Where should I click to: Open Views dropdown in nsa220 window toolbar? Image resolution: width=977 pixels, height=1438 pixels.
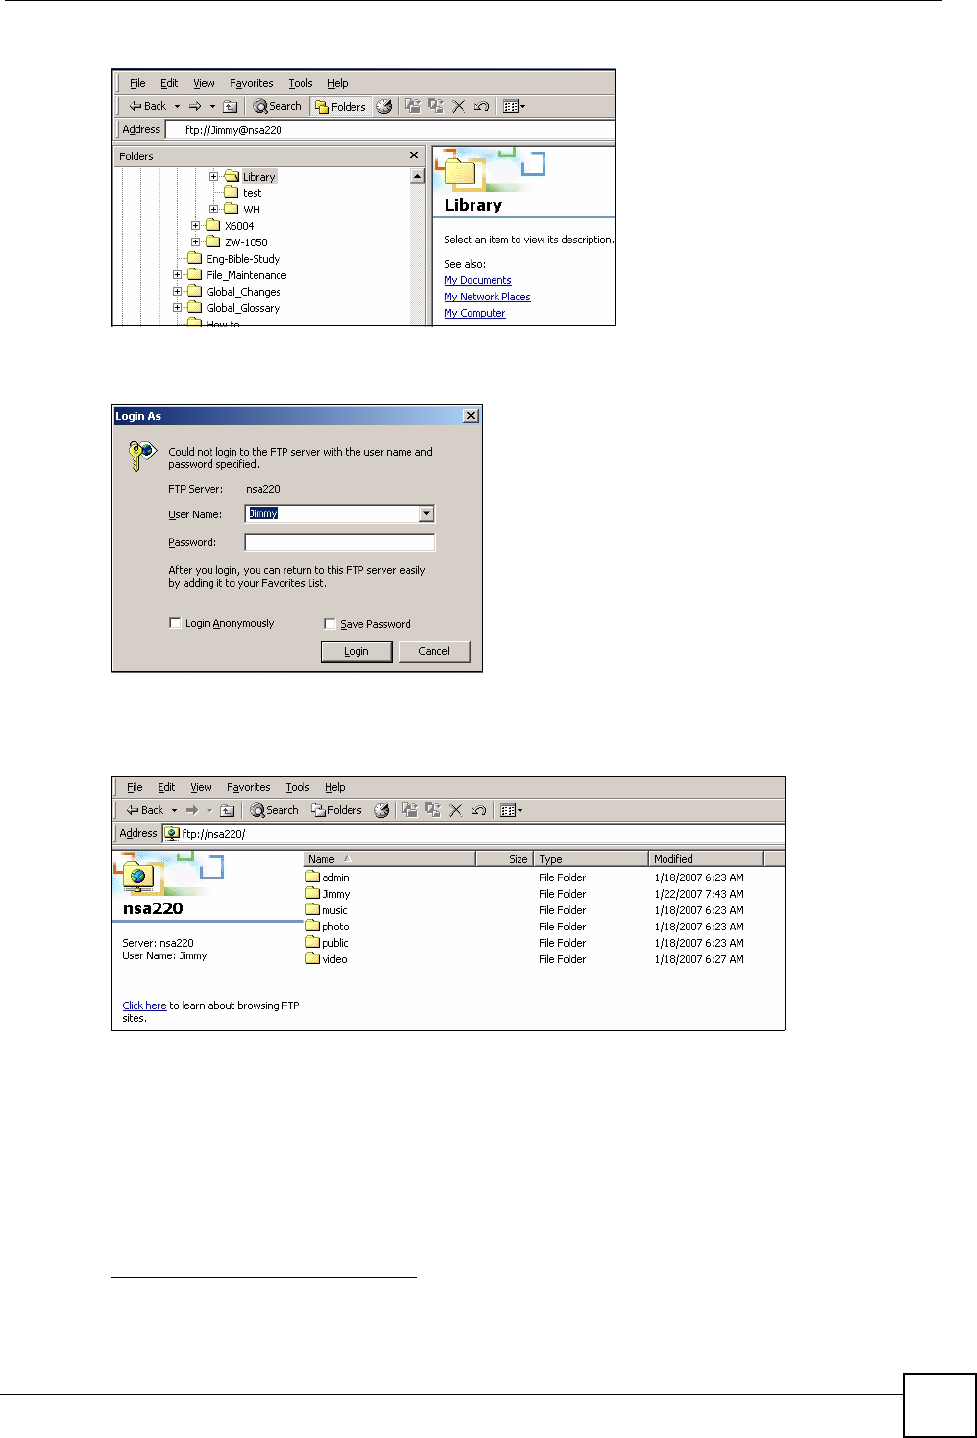(x=511, y=810)
